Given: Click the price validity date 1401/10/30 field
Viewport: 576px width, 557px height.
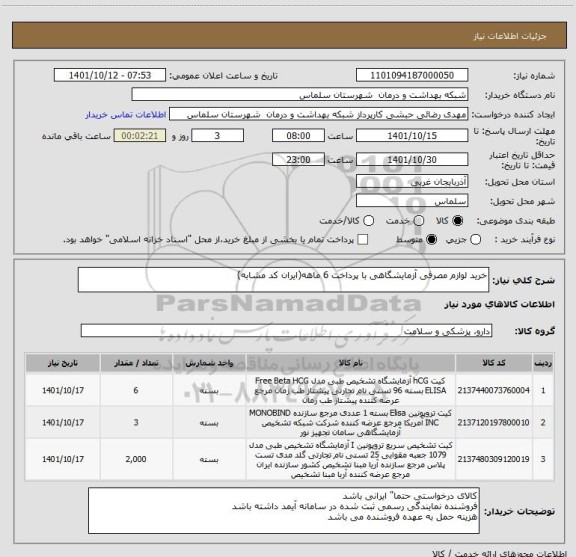Looking at the screenshot, I should click(412, 159).
